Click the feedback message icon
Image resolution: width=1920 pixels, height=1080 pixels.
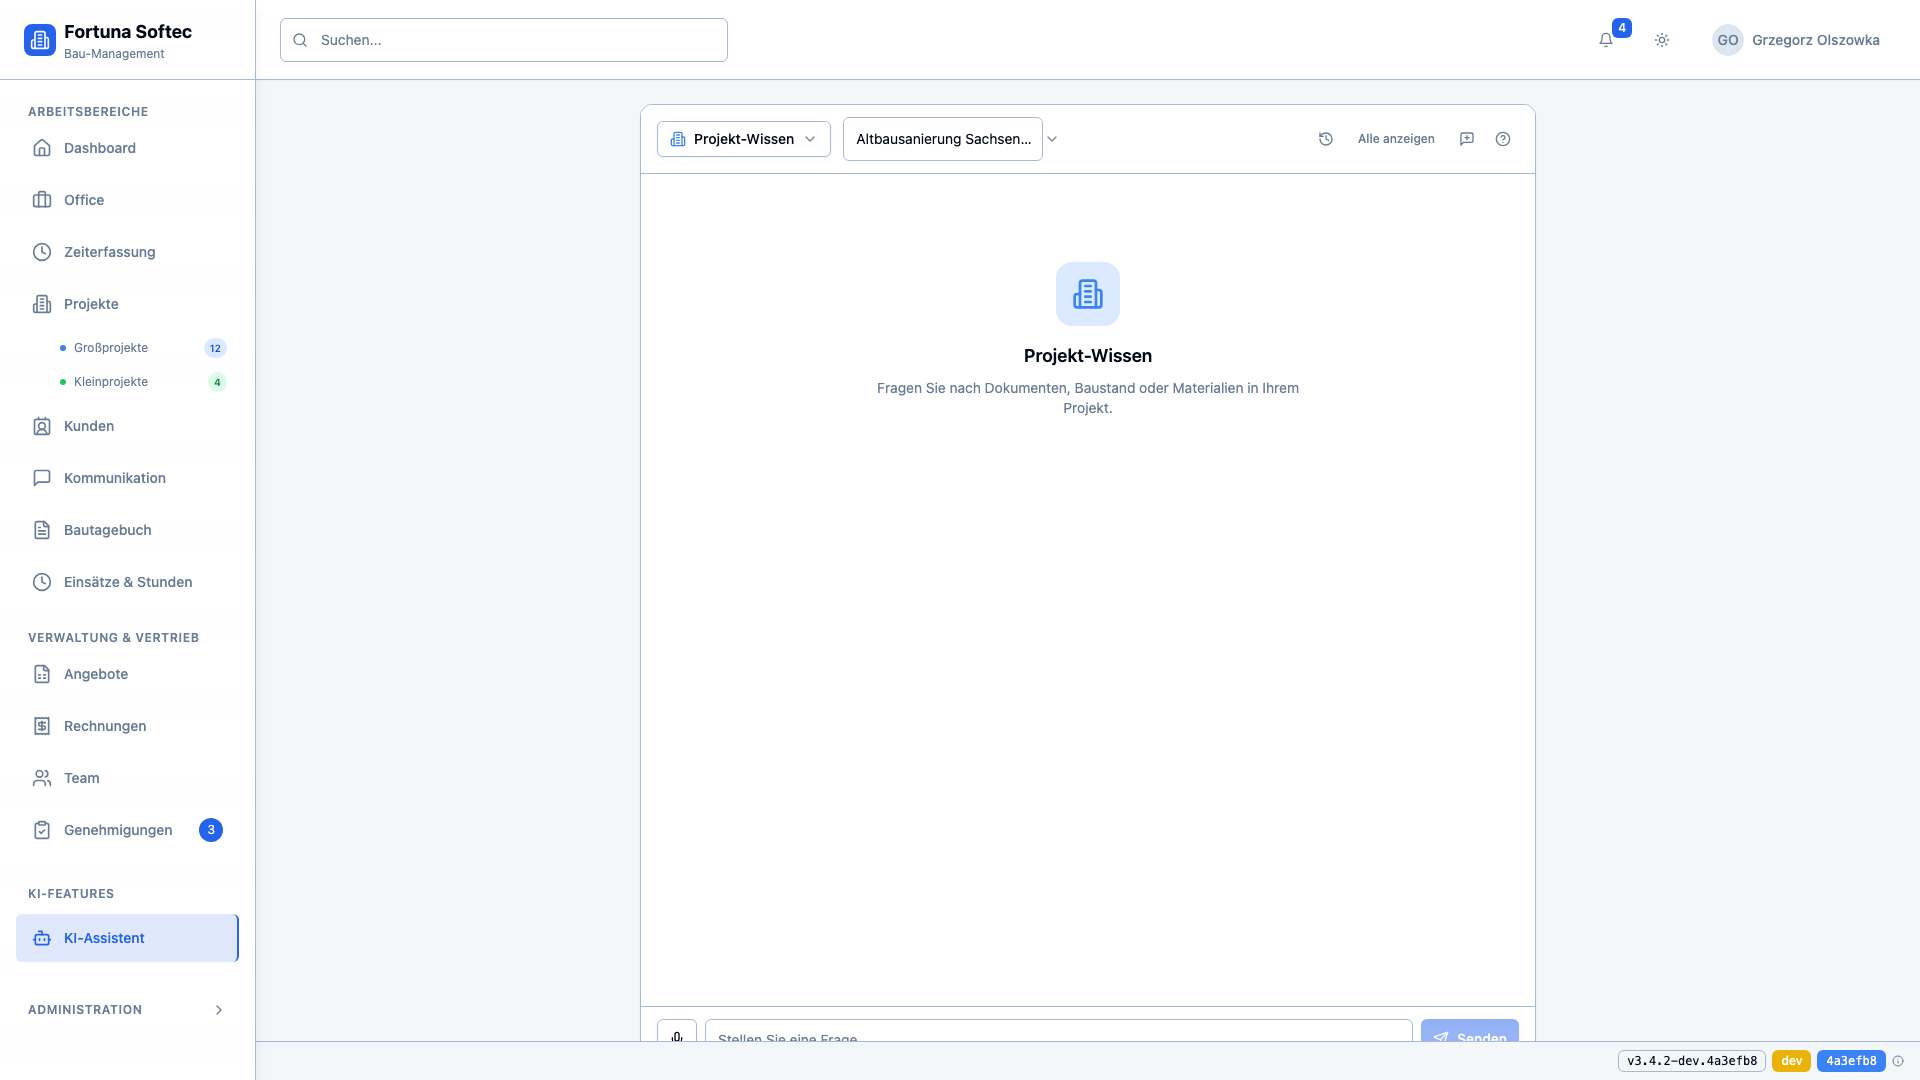[x=1467, y=139]
